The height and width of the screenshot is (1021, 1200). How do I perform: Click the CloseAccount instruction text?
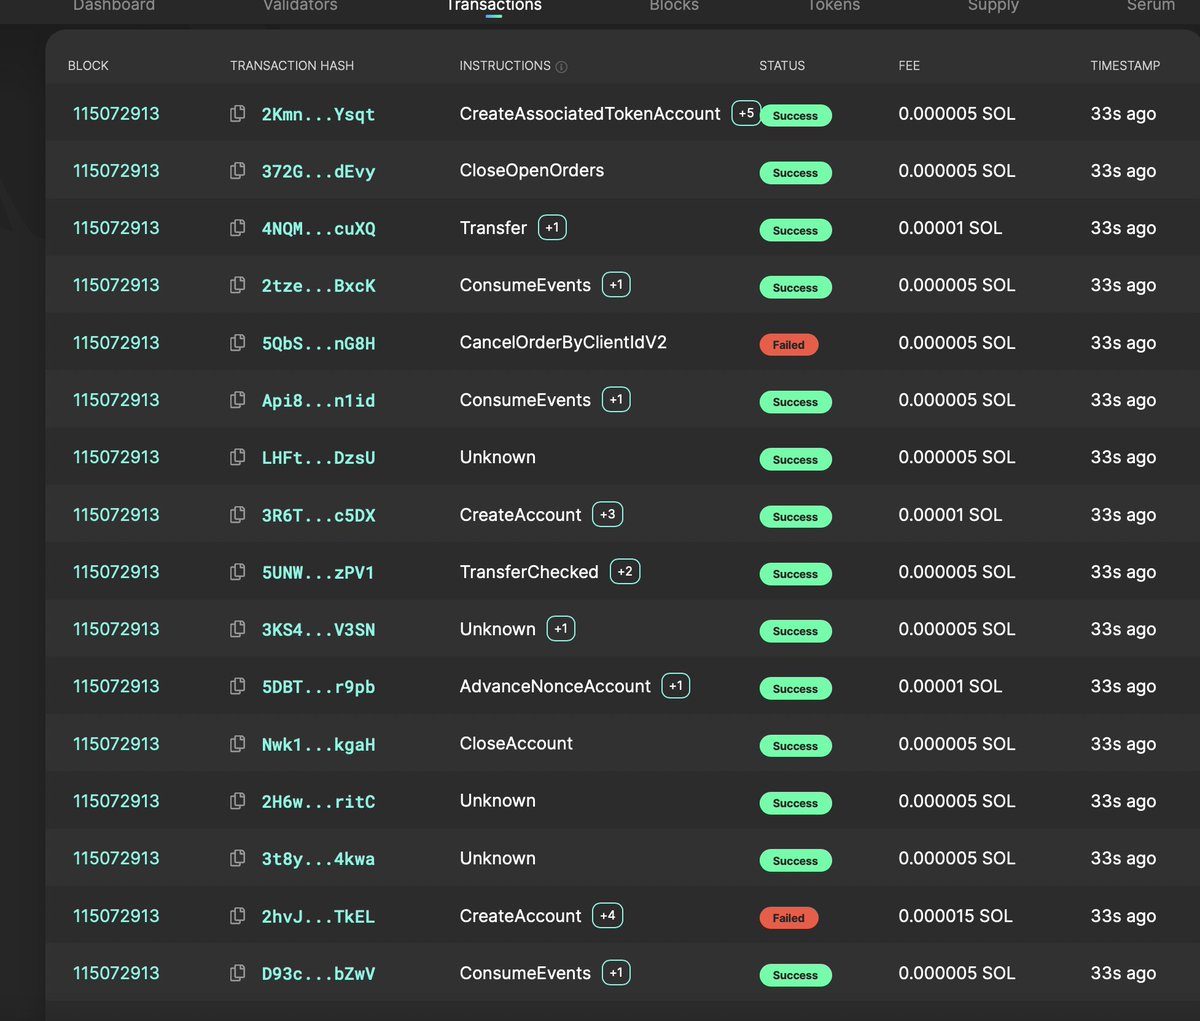tap(516, 743)
